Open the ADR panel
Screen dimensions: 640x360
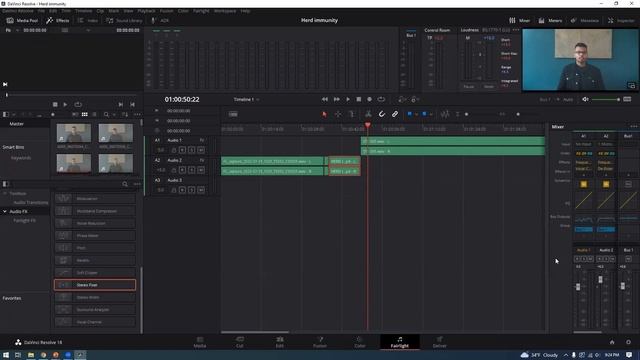pos(160,20)
